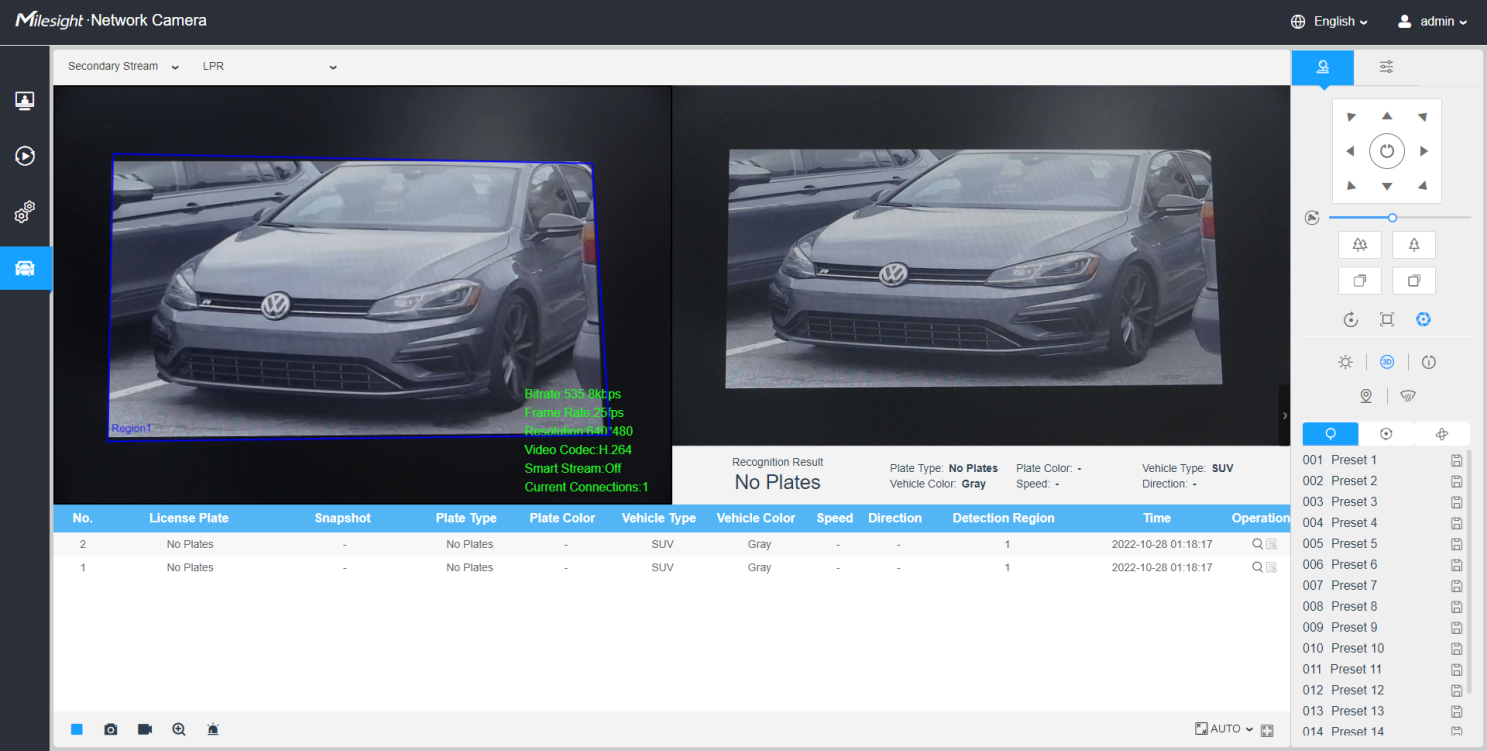Click the alarm siren icon
This screenshot has width=1487, height=751.
(x=213, y=729)
